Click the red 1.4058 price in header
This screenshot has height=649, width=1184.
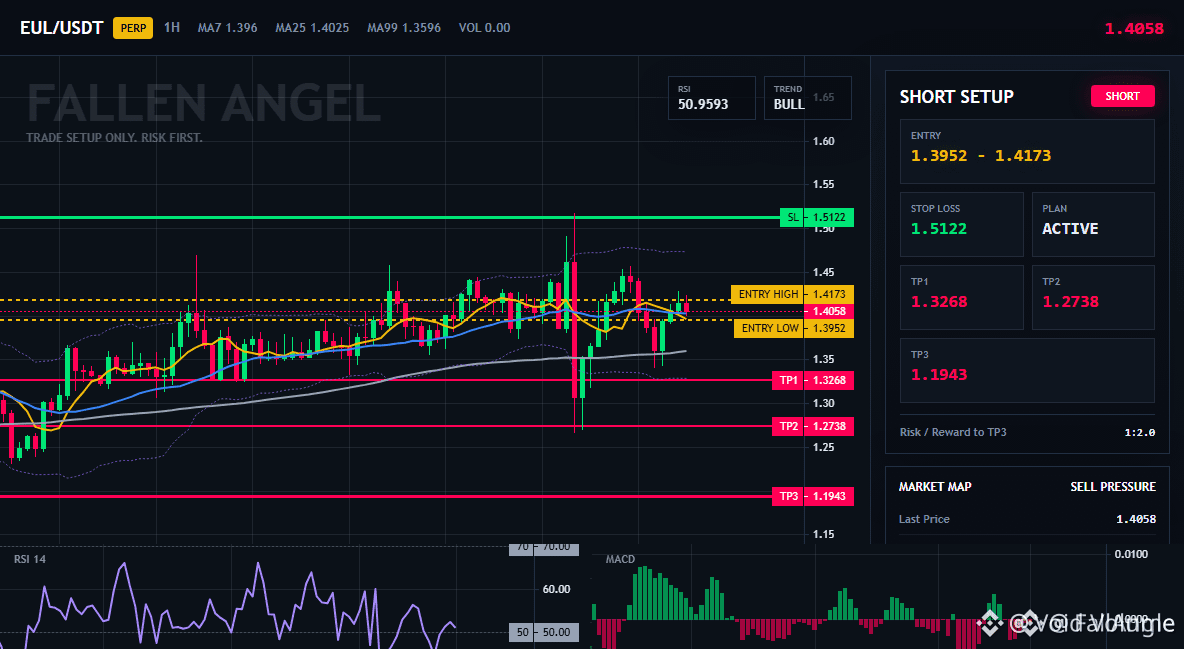[x=1134, y=29]
